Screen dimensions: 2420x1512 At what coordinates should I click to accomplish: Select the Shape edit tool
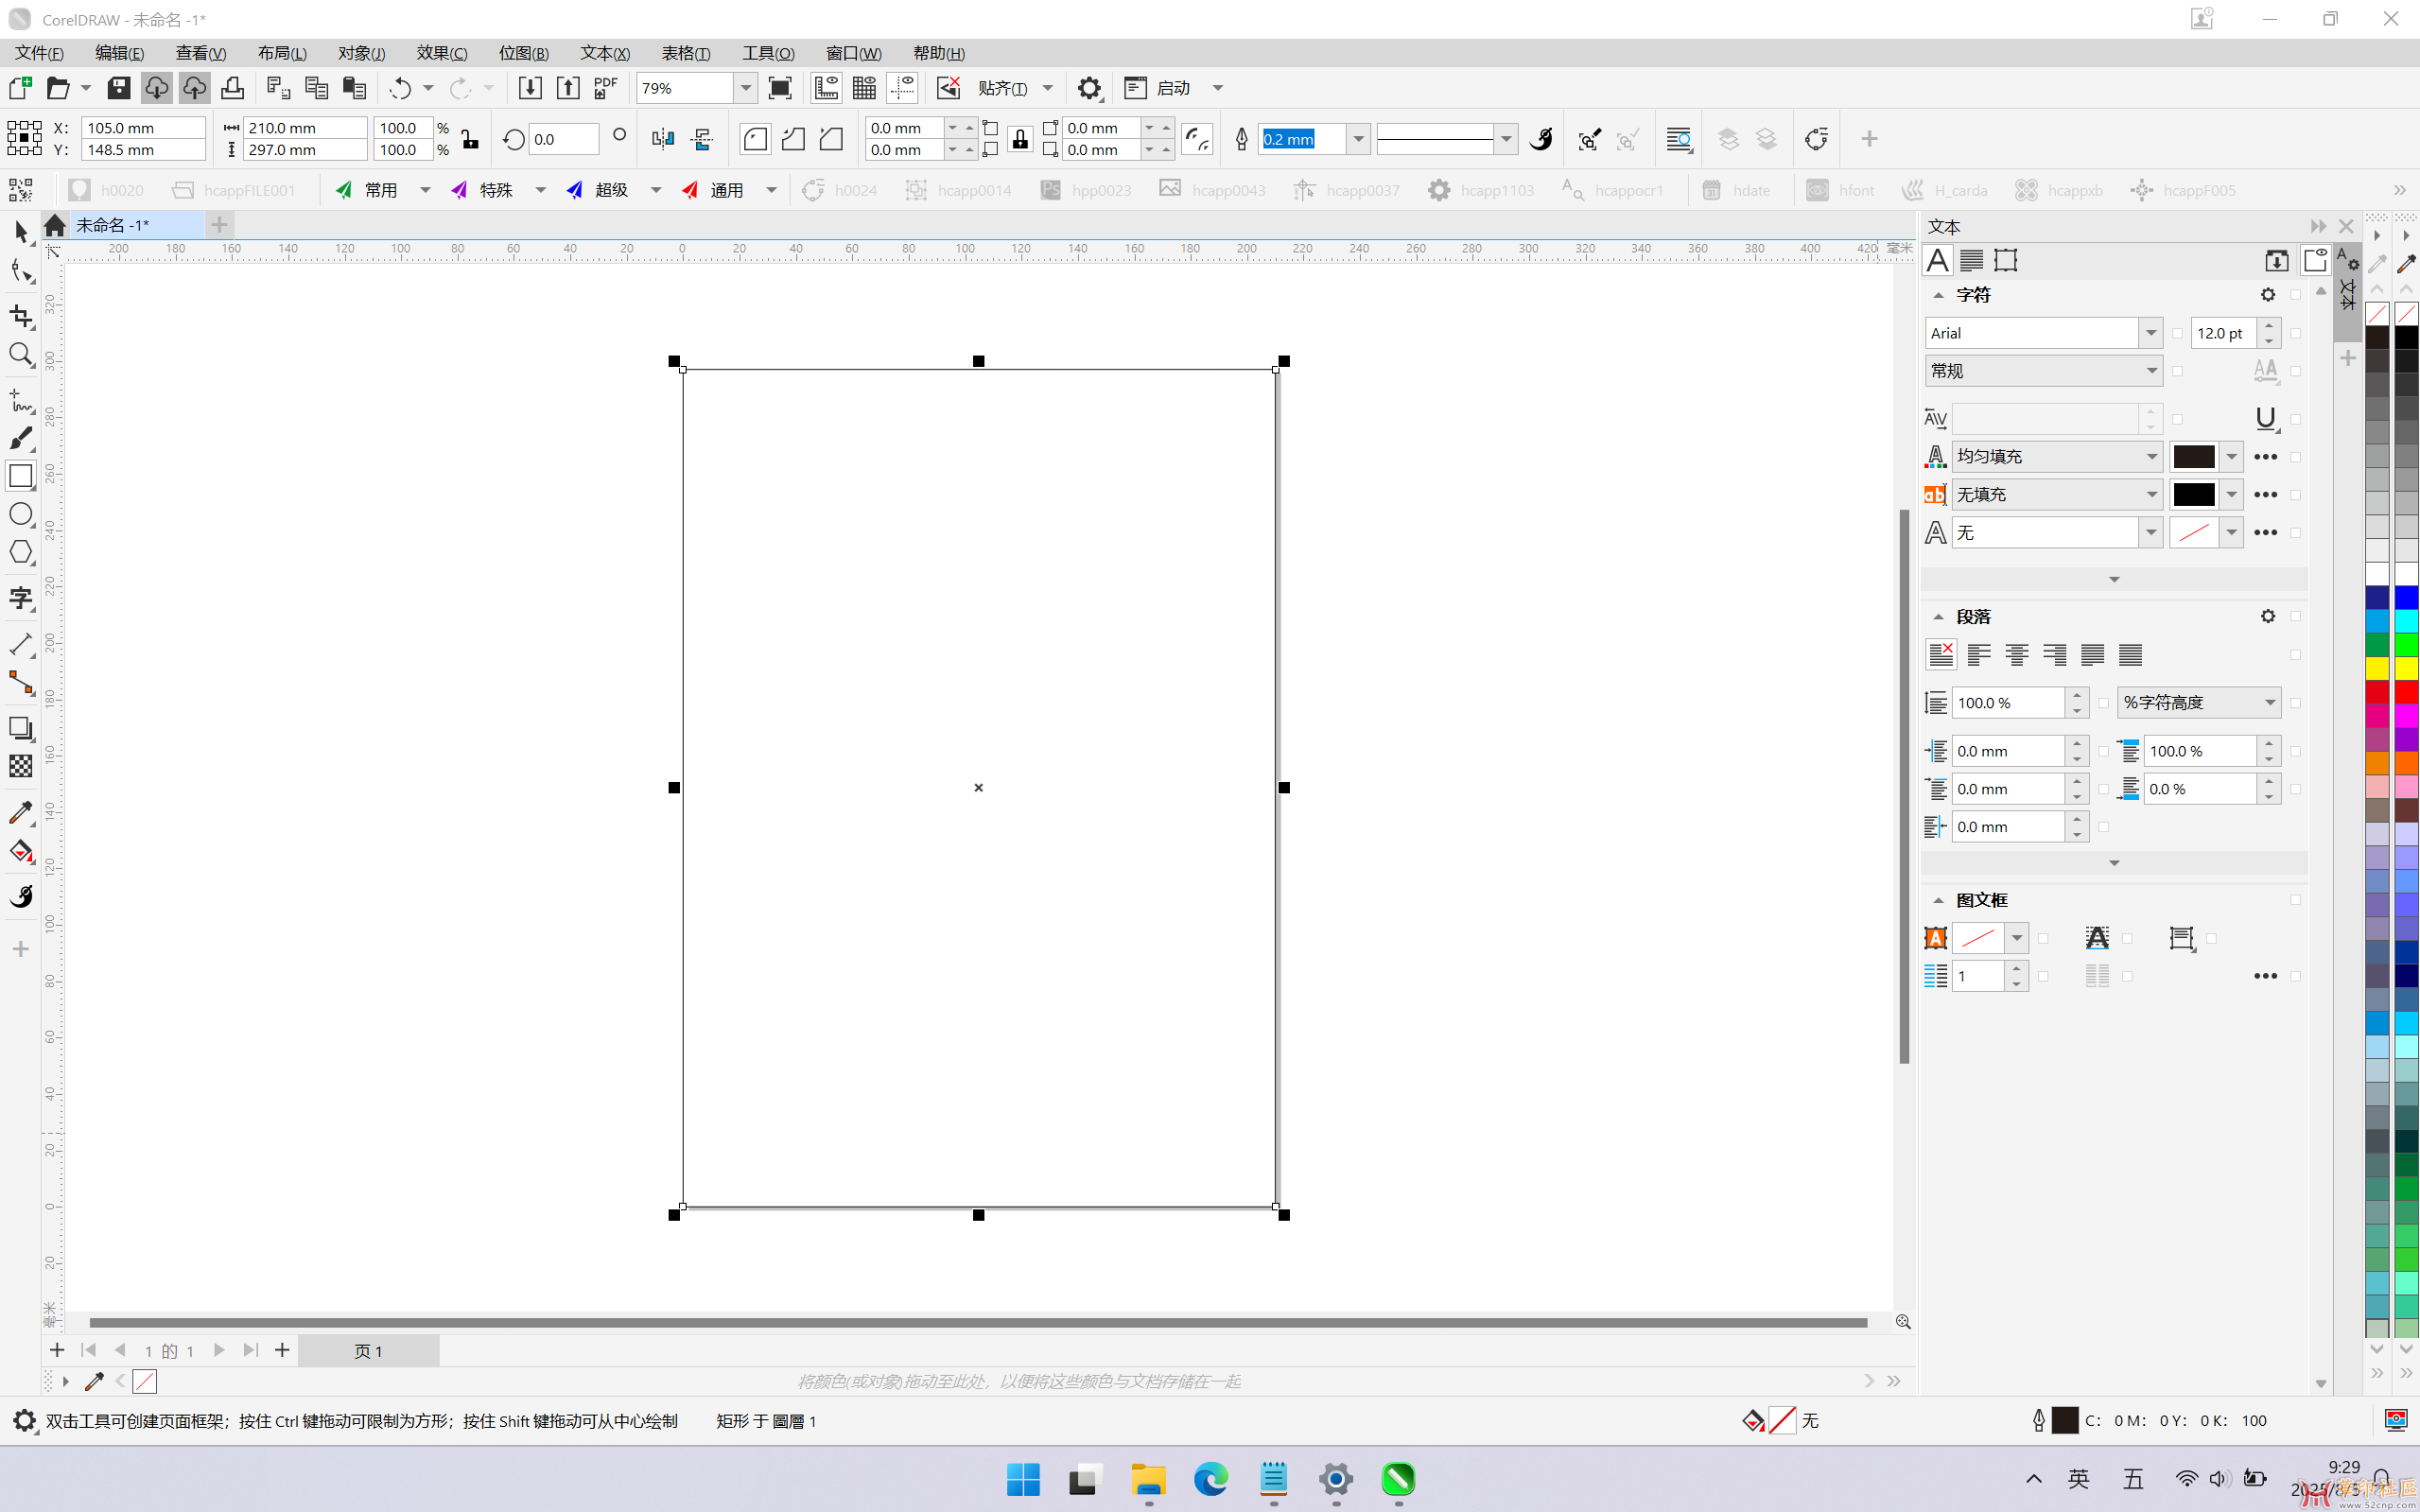point(21,272)
